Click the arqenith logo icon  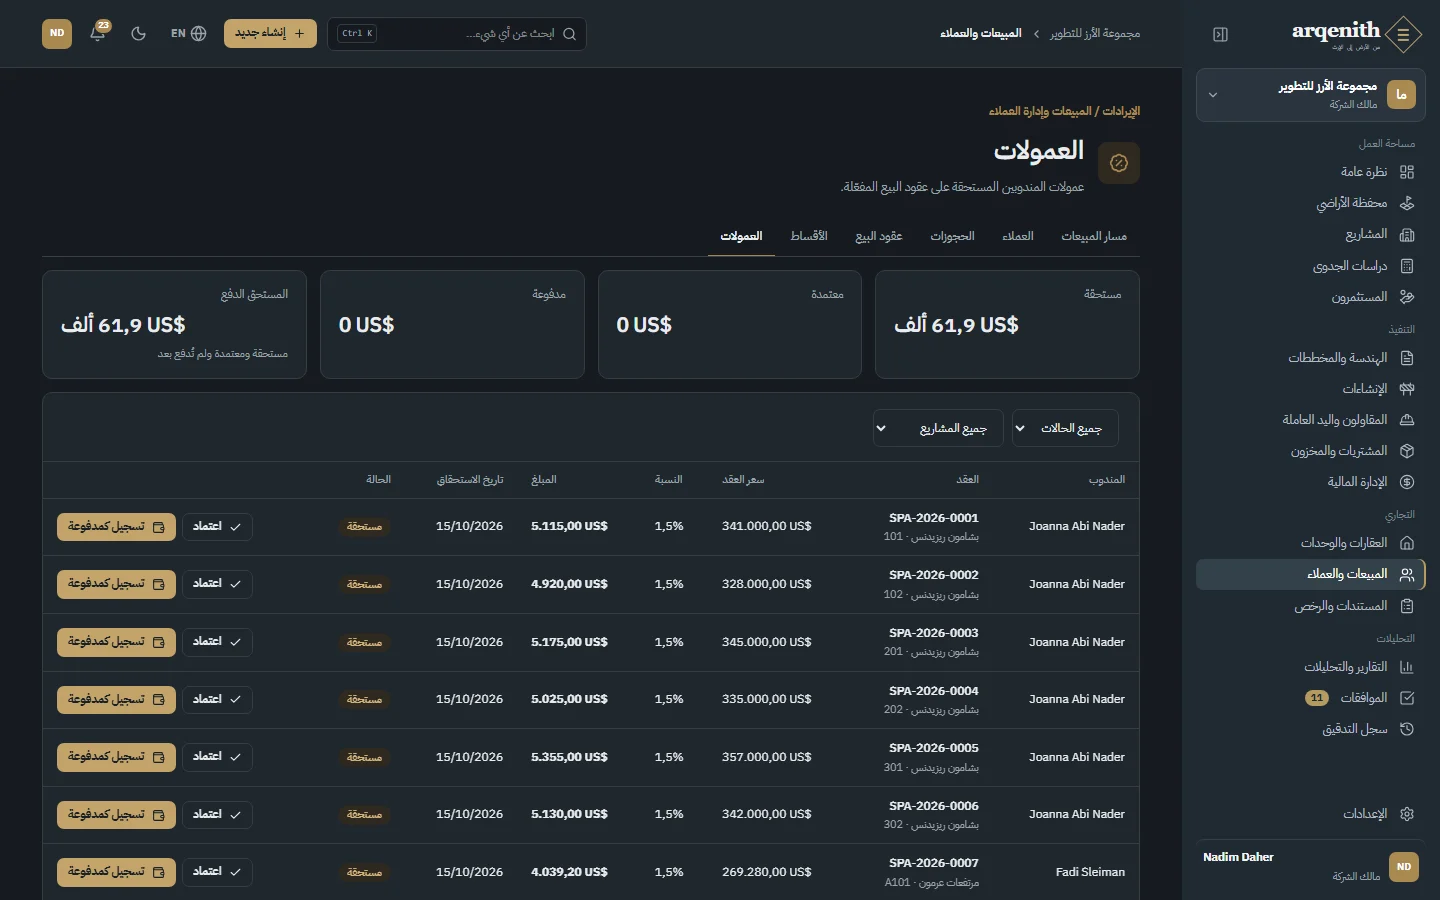click(x=1404, y=34)
